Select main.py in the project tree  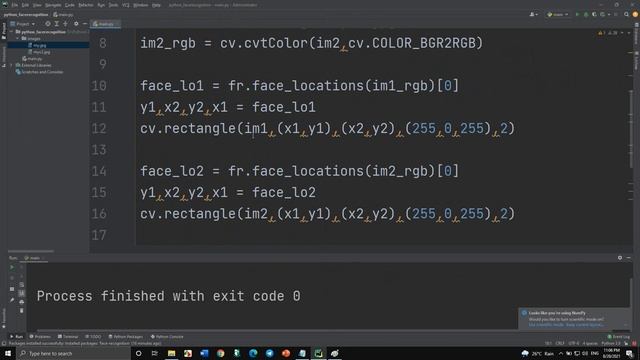tap(34, 58)
